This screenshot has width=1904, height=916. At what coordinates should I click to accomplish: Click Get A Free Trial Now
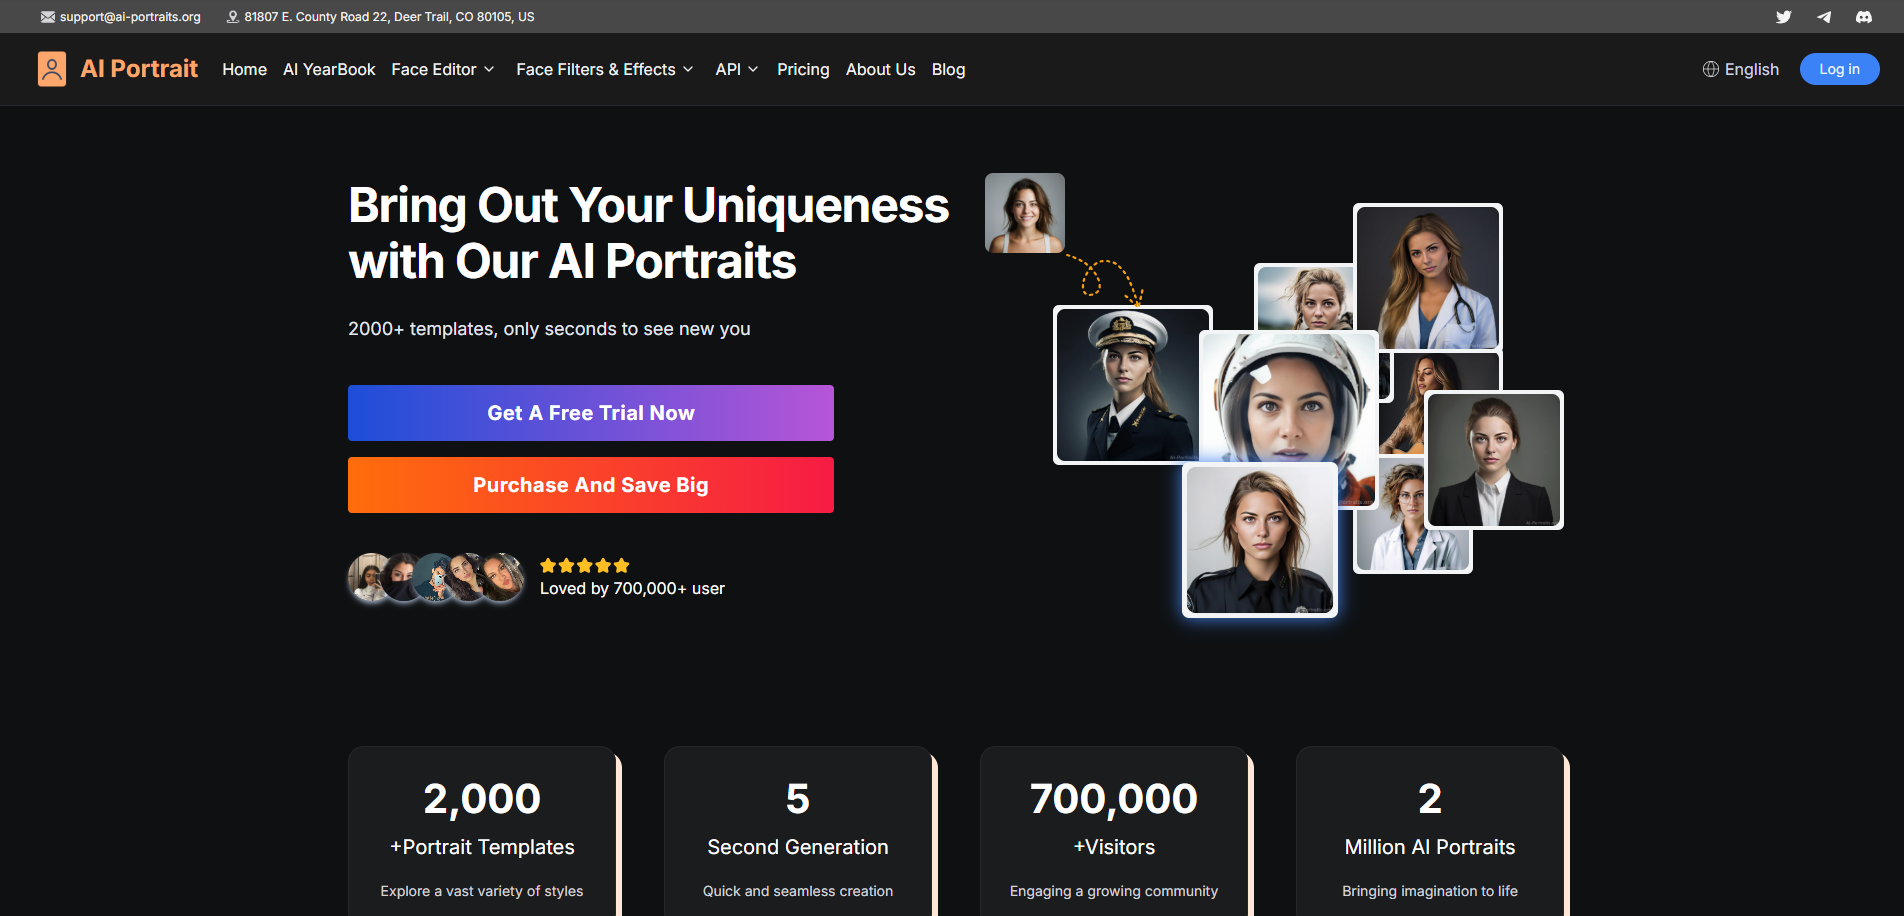click(x=590, y=413)
